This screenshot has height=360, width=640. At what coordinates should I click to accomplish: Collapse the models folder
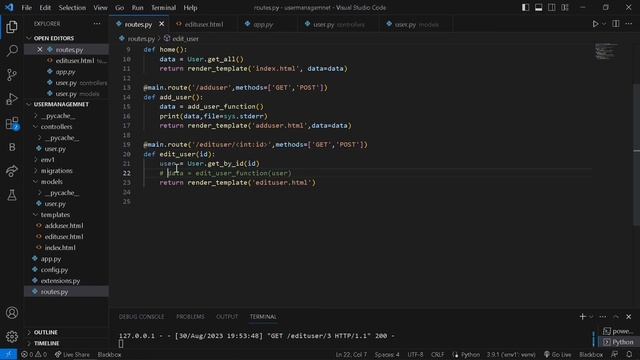point(51,182)
